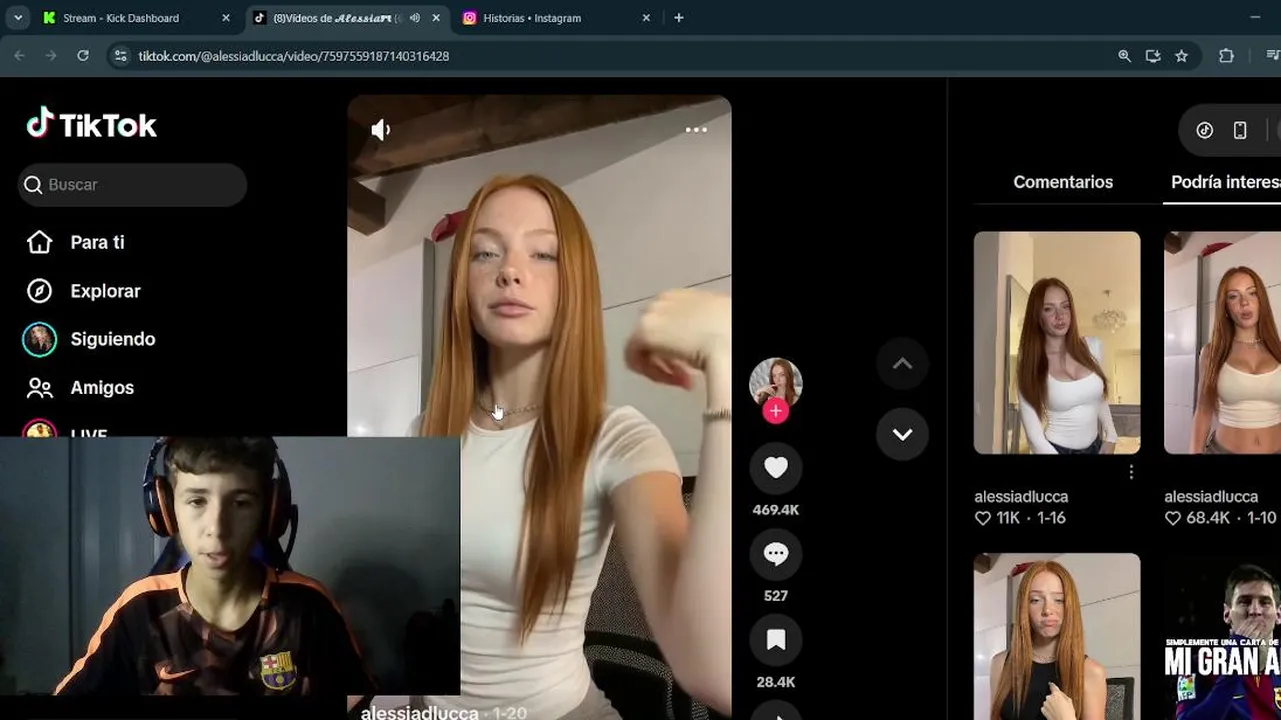Reload the page
Viewport: 1281px width, 720px height.
83,56
